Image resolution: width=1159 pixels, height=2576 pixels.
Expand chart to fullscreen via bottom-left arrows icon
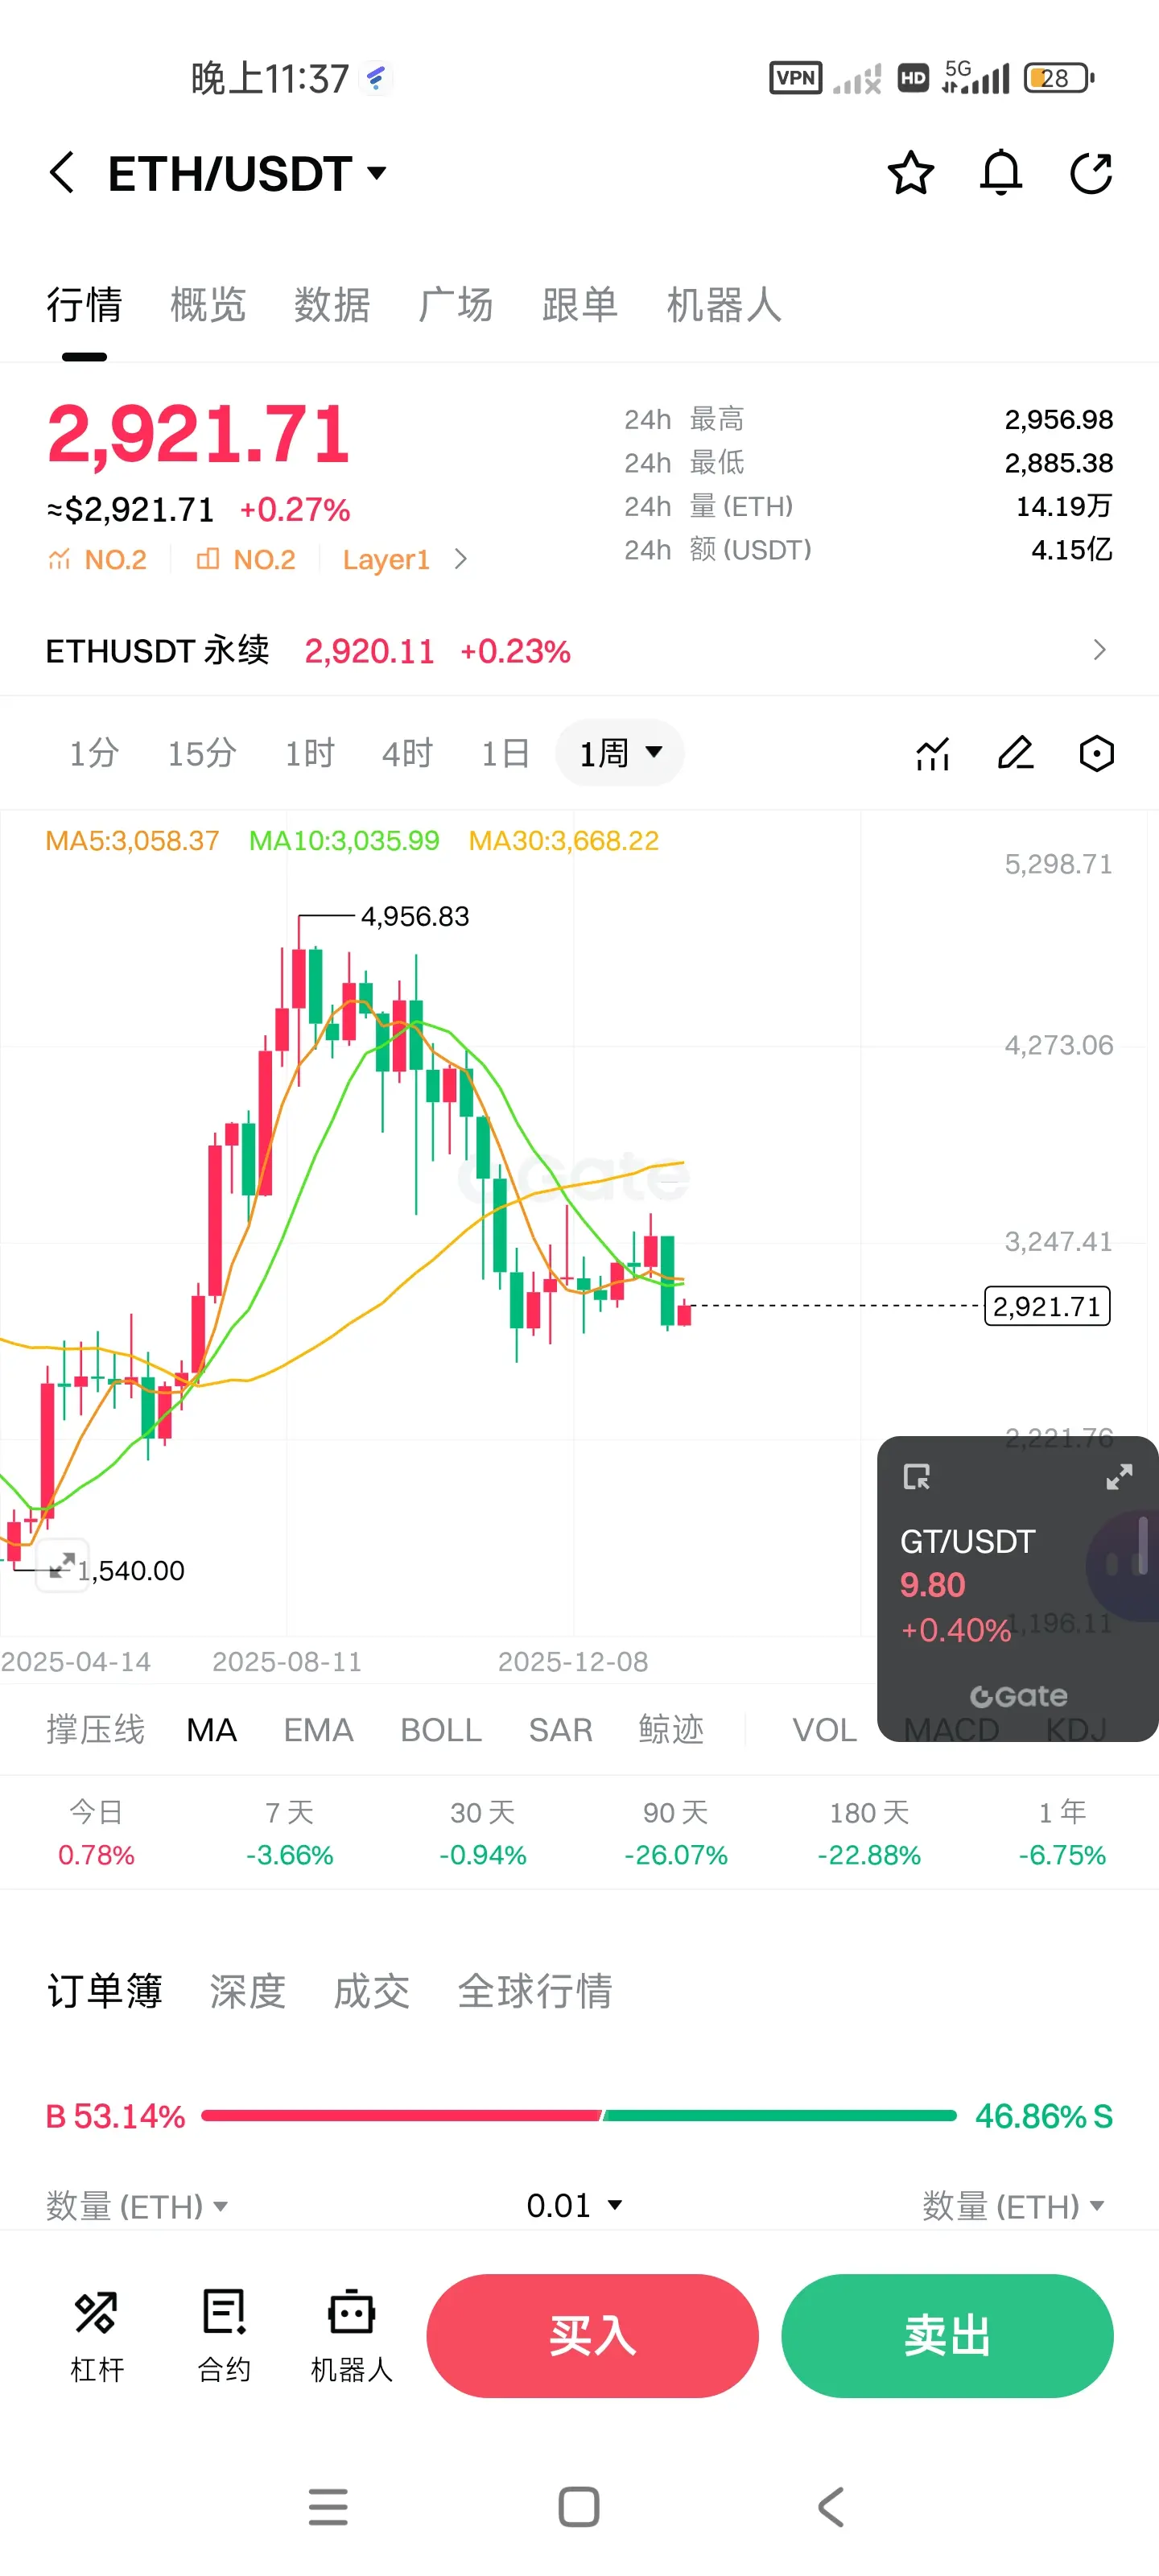62,1565
